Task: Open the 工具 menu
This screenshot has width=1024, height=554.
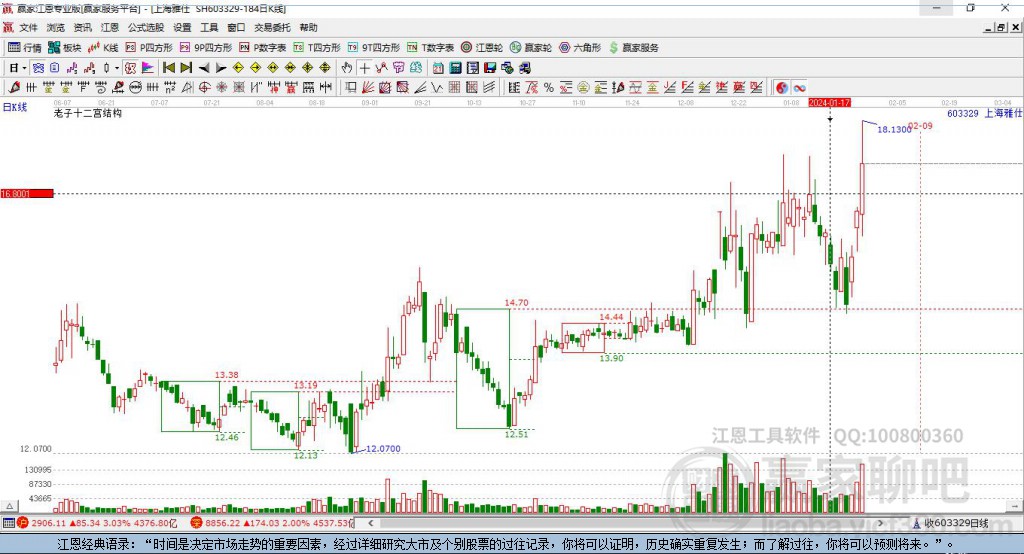Action: coord(209,27)
